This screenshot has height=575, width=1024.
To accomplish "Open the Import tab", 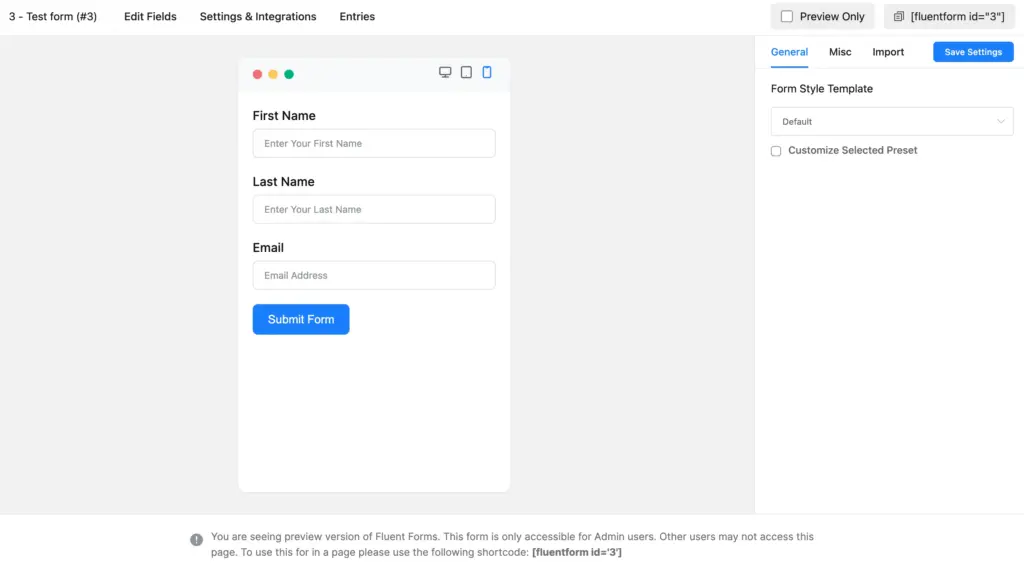I will pyautogui.click(x=888, y=52).
